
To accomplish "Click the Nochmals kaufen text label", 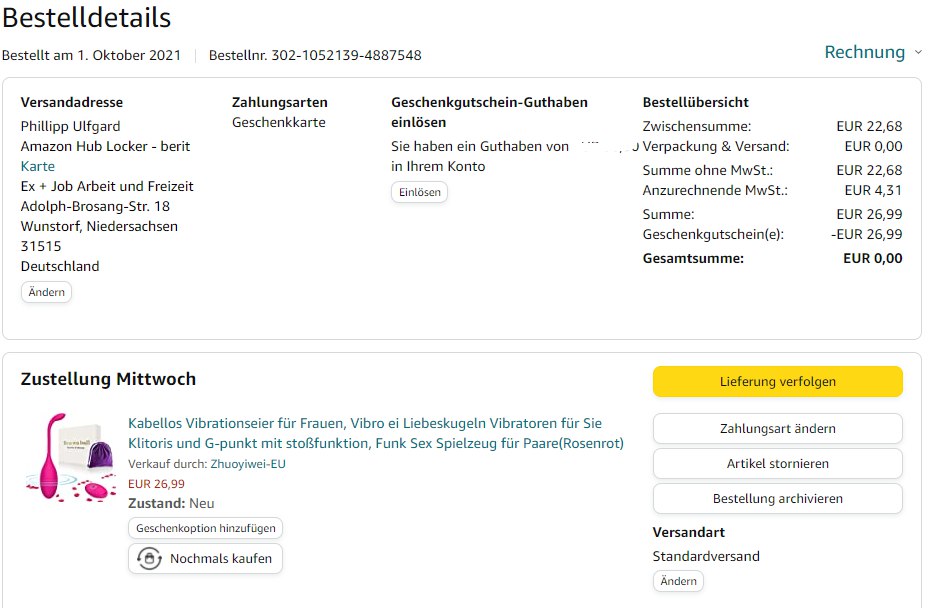I will (x=221, y=559).
